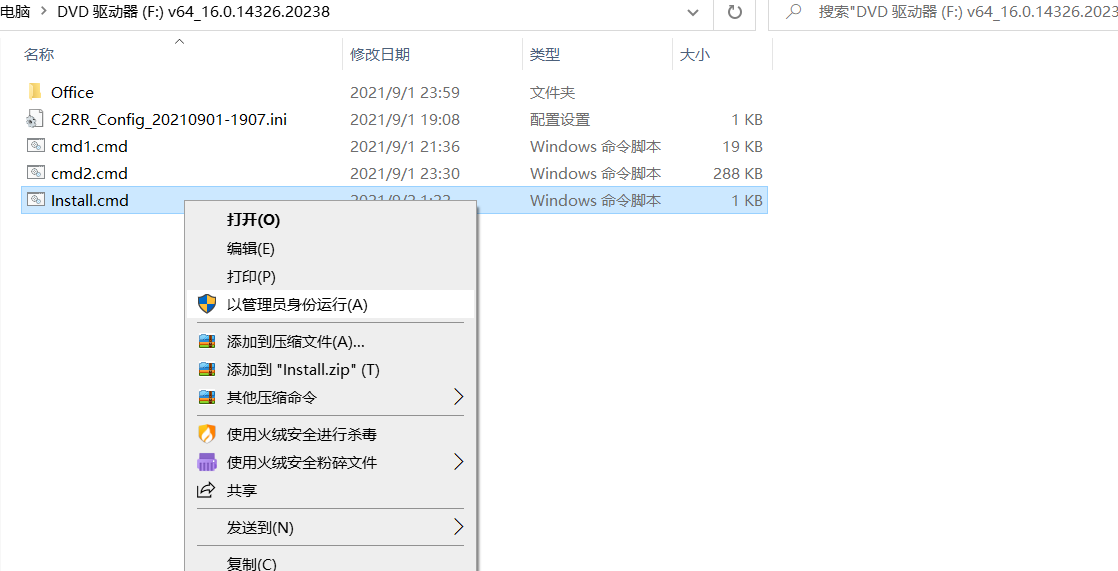The height and width of the screenshot is (571, 1118).
Task: Click into the search DVD 驱动器 field
Action: click(943, 12)
